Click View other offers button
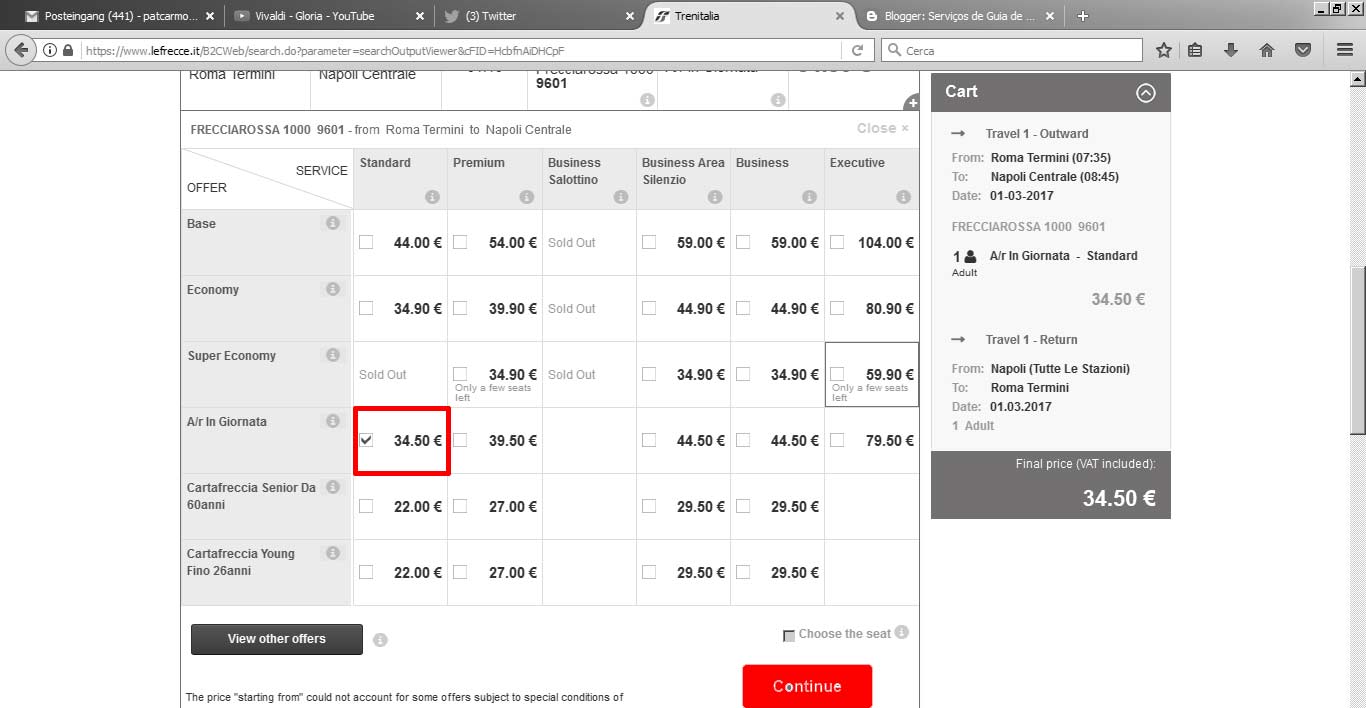1366x708 pixels. point(277,639)
